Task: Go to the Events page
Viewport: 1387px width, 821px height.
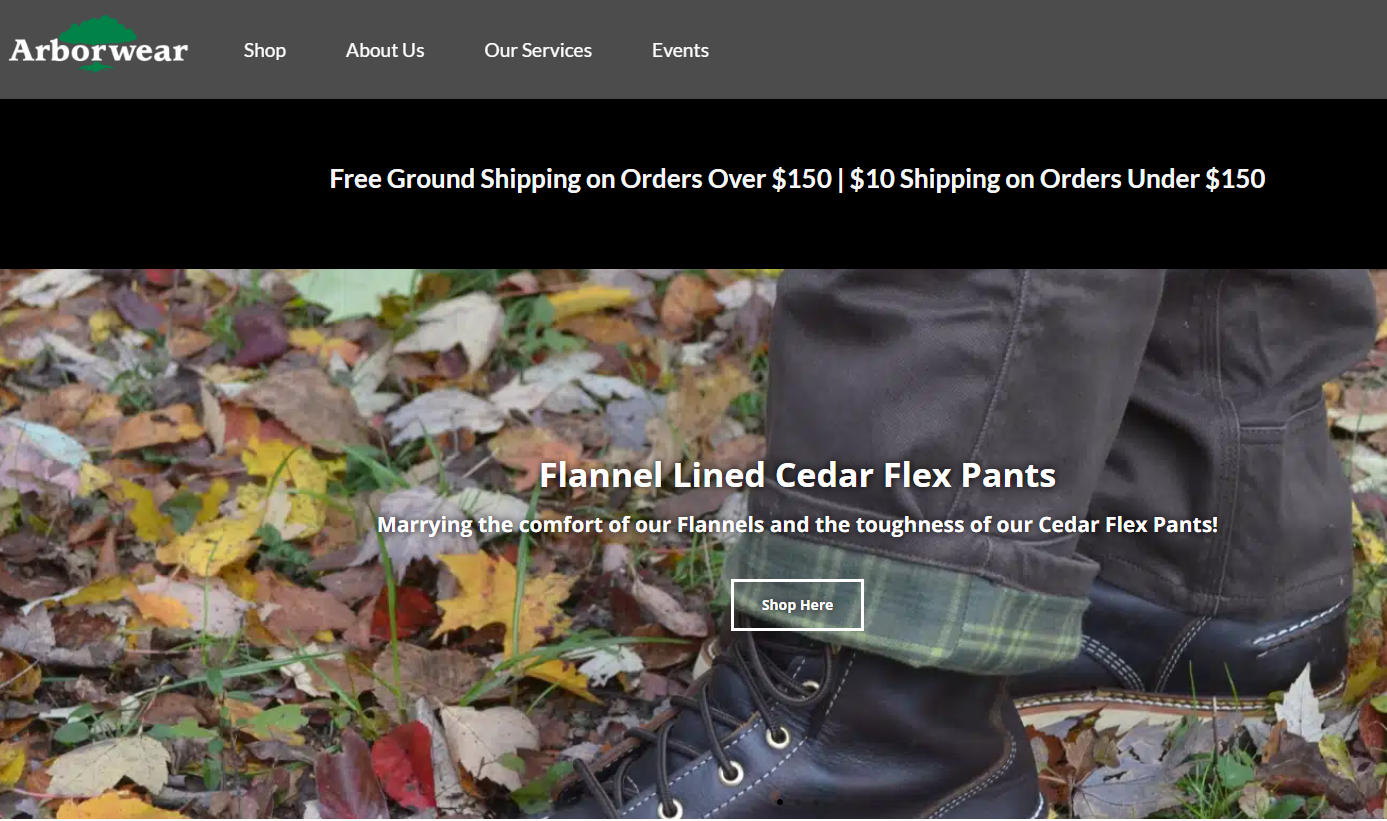Action: tap(680, 50)
